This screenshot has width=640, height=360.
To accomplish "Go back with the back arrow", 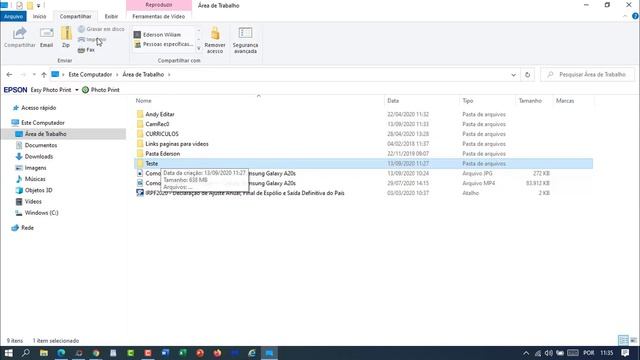I will [9, 75].
